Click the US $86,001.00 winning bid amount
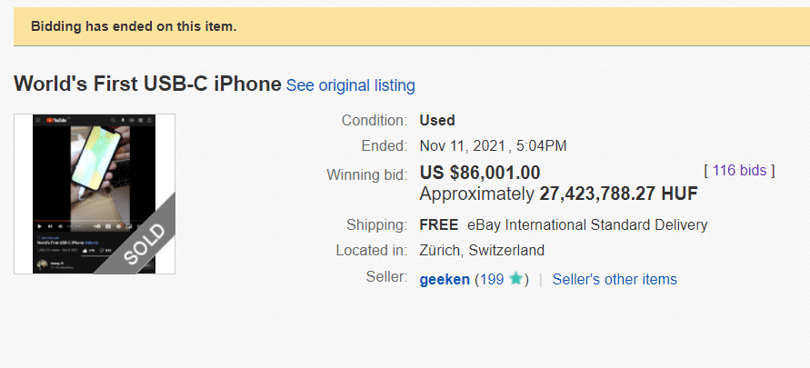Screen dimensions: 810x368 (x=480, y=173)
